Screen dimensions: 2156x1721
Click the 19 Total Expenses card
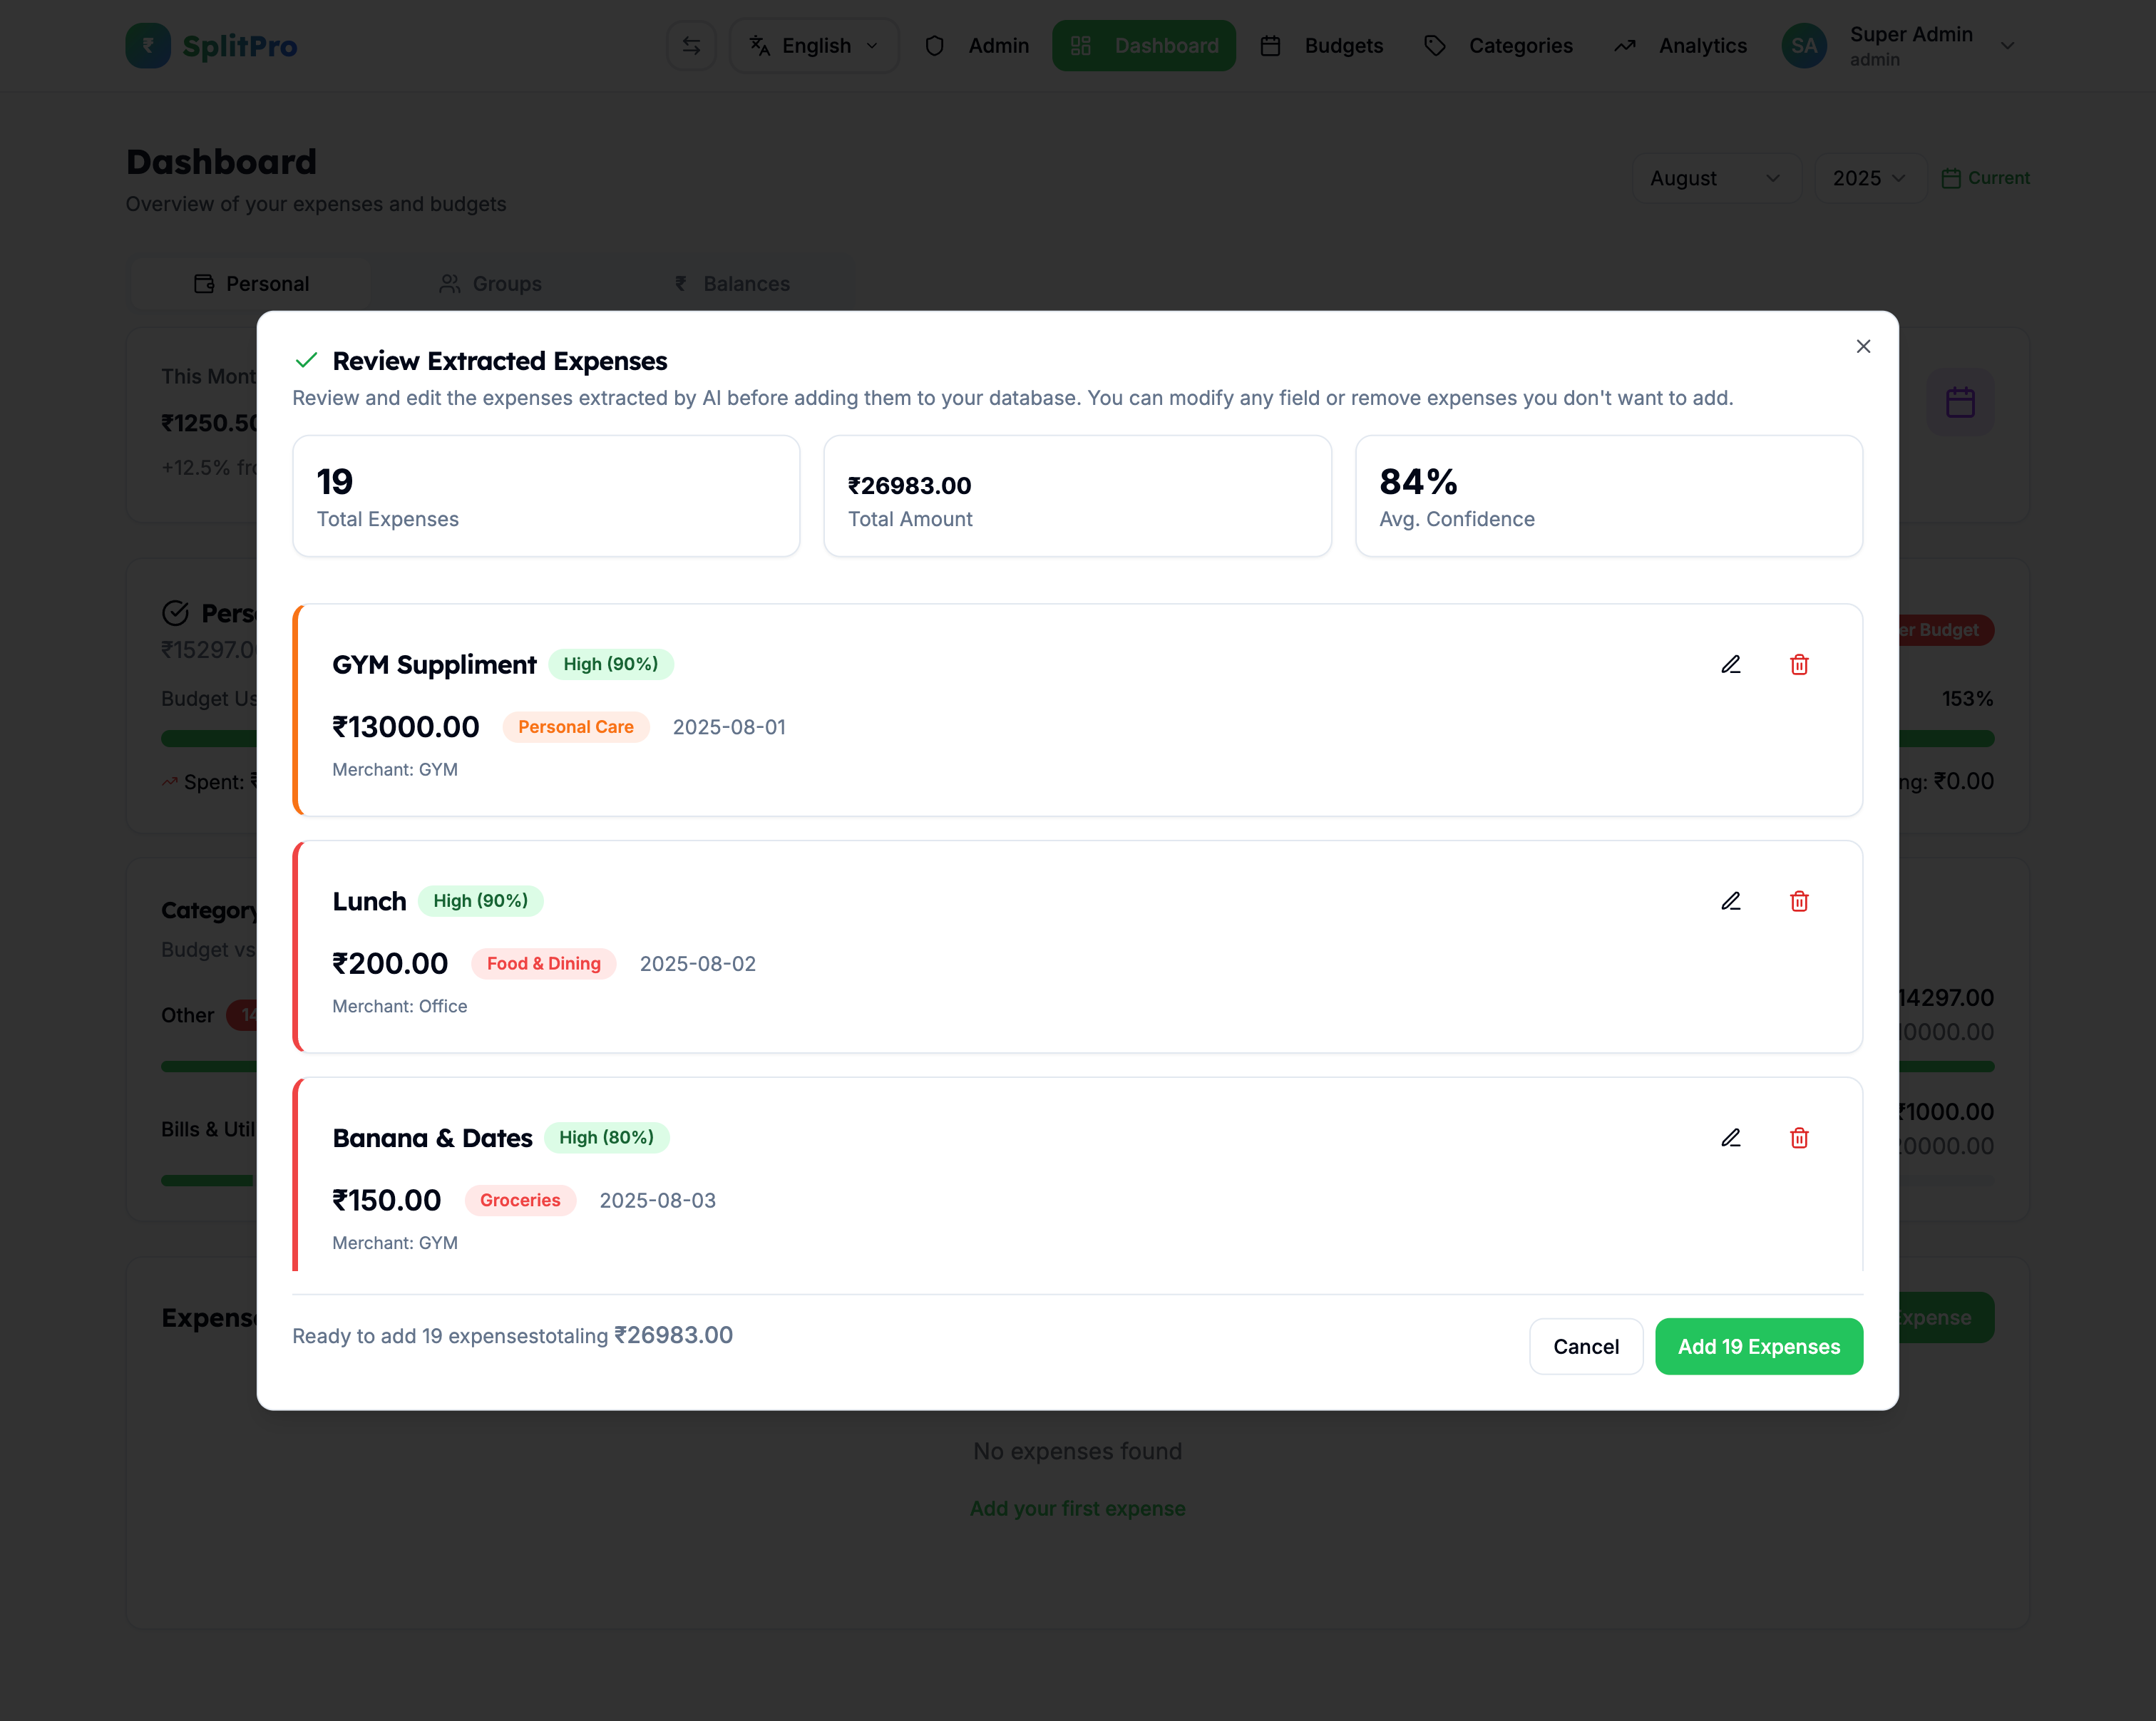tap(546, 496)
